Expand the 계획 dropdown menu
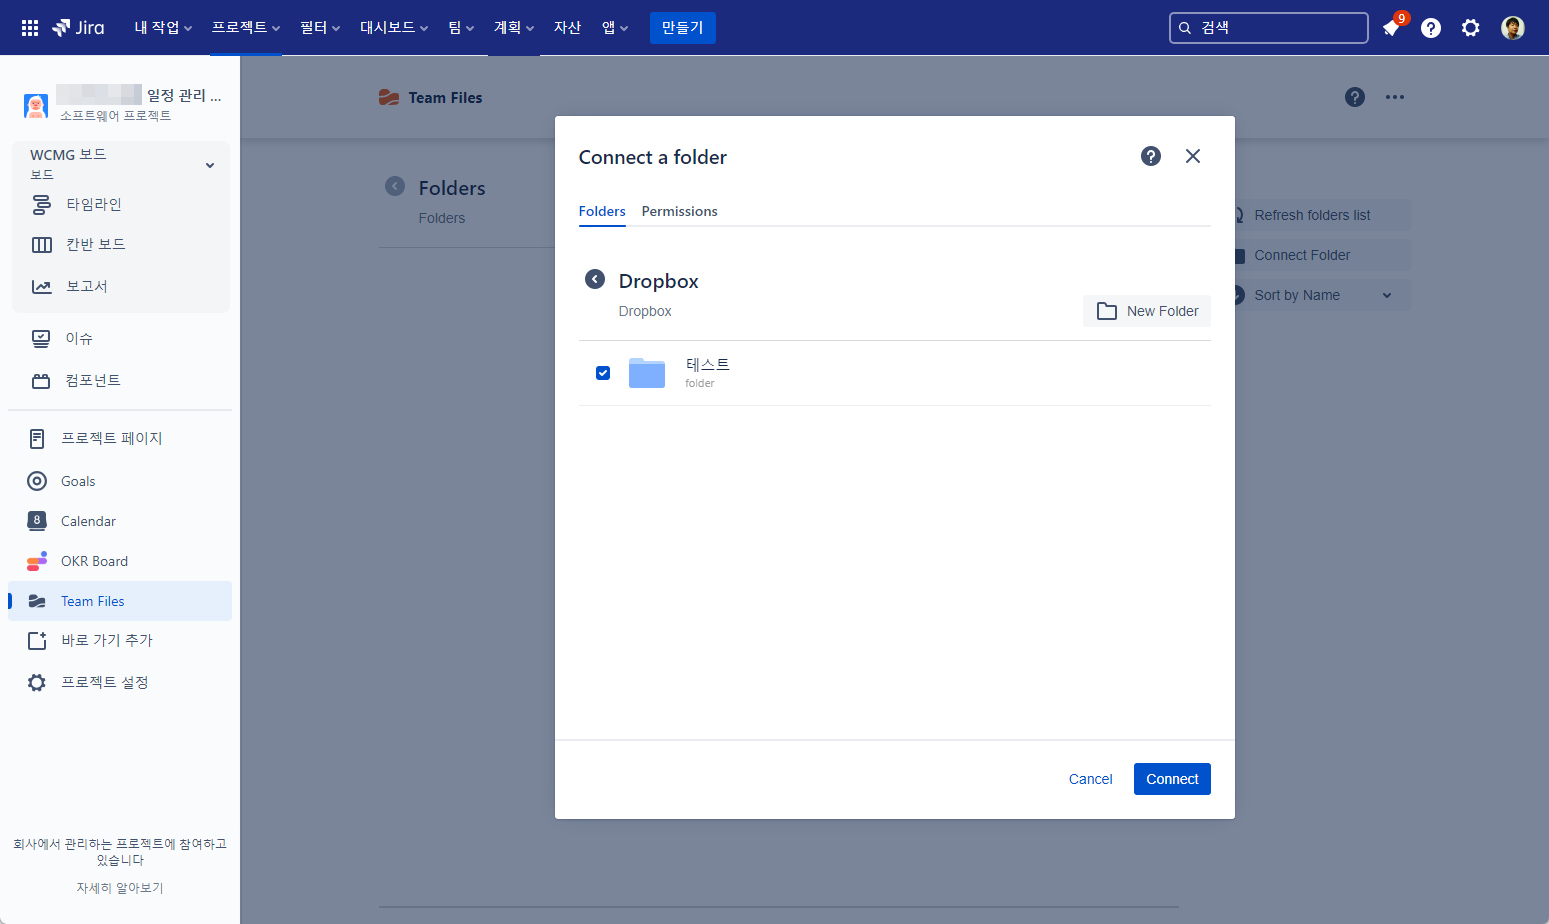Image resolution: width=1549 pixels, height=924 pixels. 514,28
